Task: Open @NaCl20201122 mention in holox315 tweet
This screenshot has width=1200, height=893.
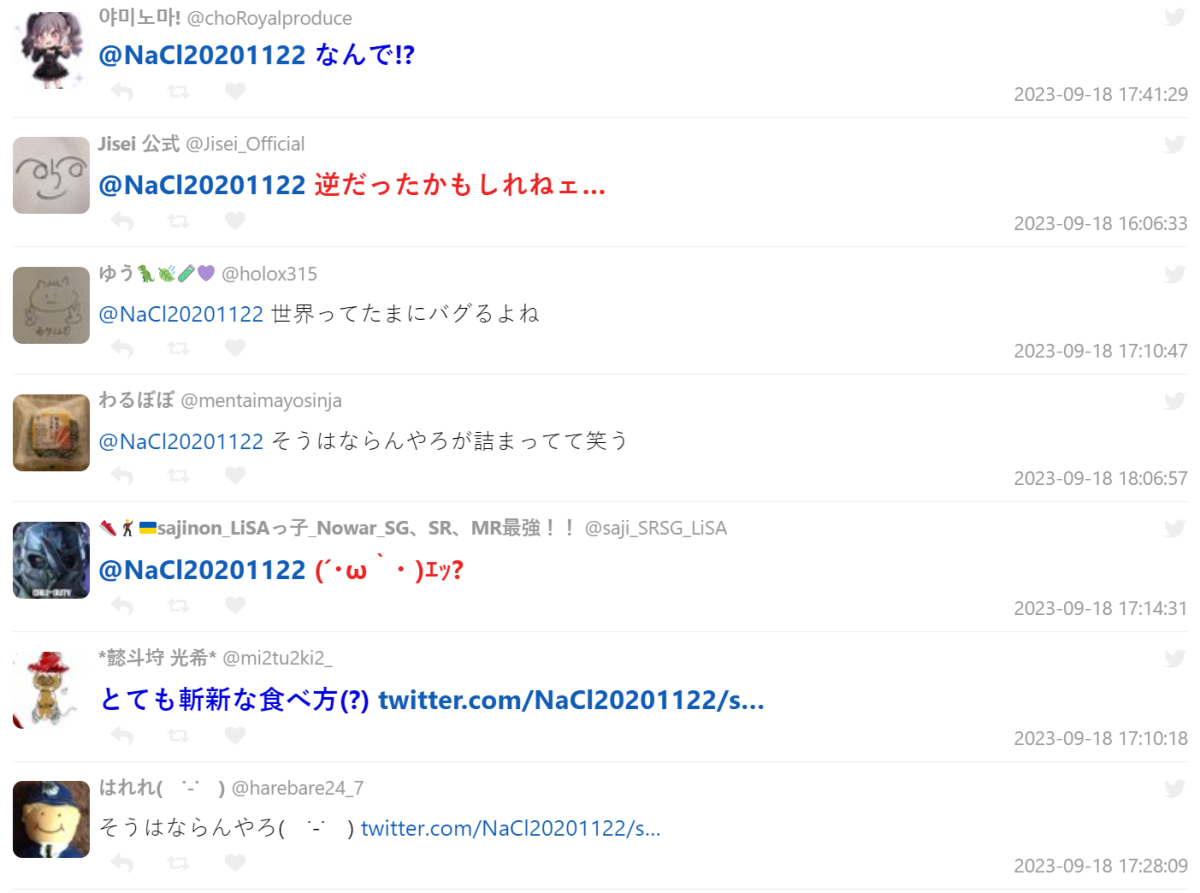Action: pos(181,314)
